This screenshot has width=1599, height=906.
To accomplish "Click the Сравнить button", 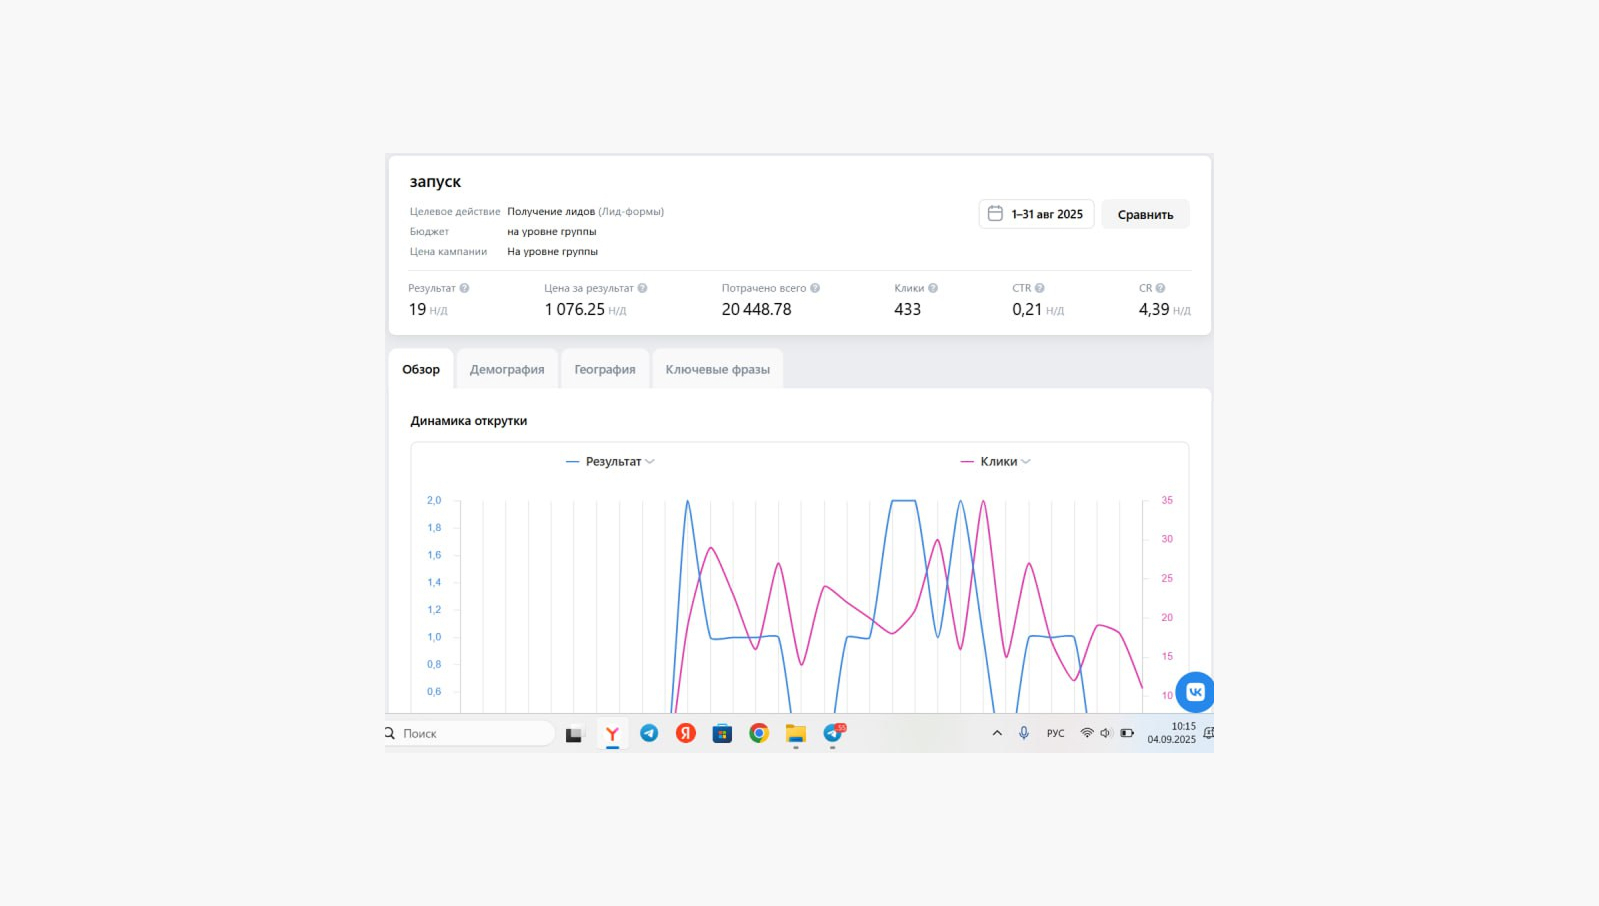I will click(x=1146, y=214).
